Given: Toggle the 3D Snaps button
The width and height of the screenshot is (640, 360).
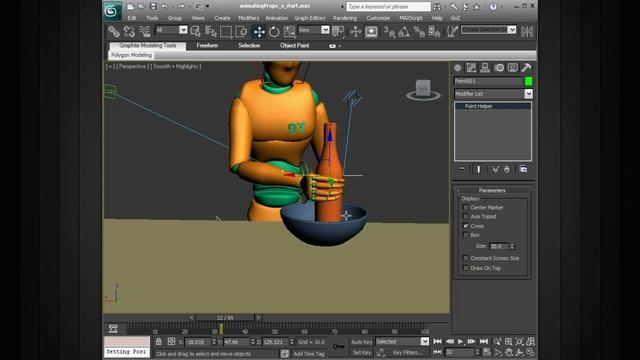Looking at the screenshot, I should point(389,31).
